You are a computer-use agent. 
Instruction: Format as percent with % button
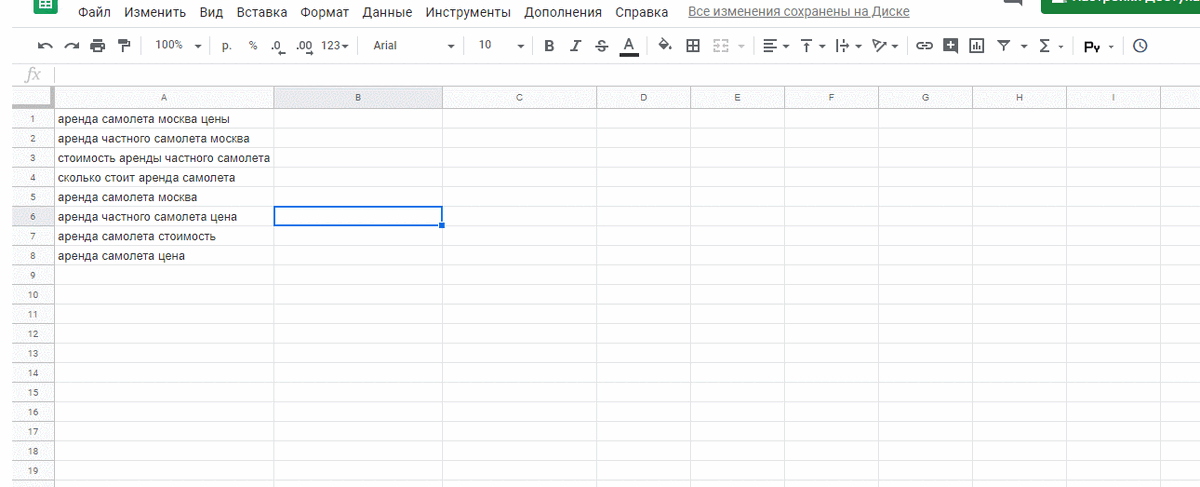[253, 46]
